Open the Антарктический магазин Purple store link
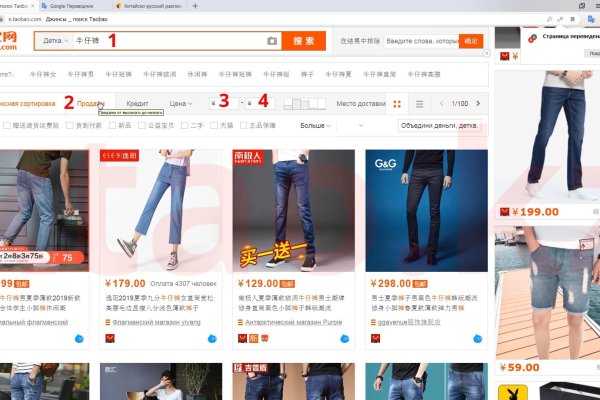The height and width of the screenshot is (400, 600). coord(290,323)
